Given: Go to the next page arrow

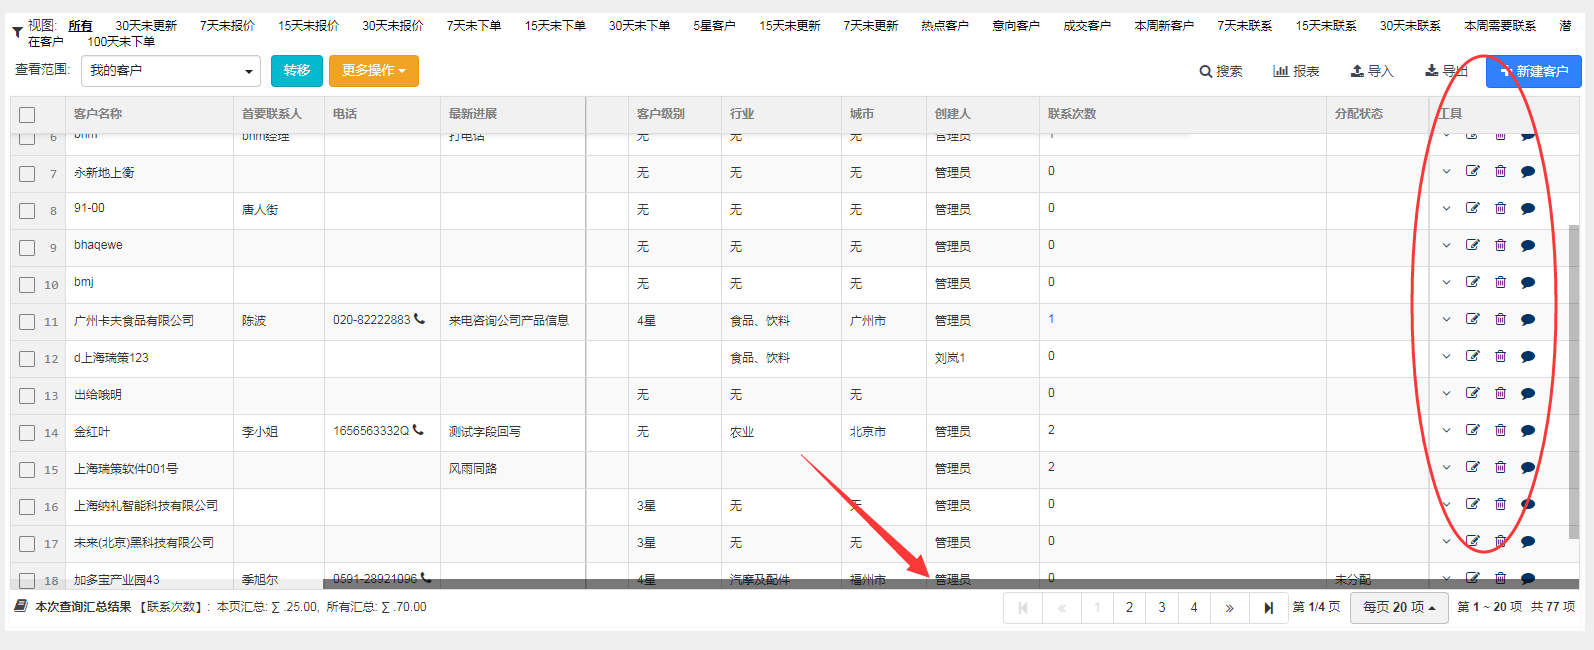Looking at the screenshot, I should [1229, 607].
